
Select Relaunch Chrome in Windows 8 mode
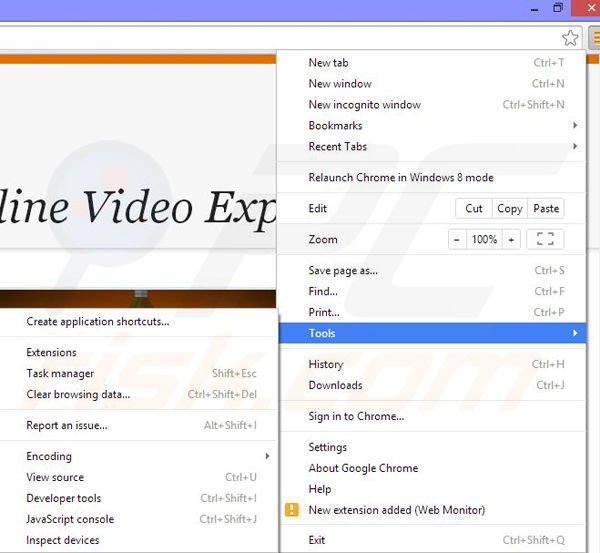point(432,178)
